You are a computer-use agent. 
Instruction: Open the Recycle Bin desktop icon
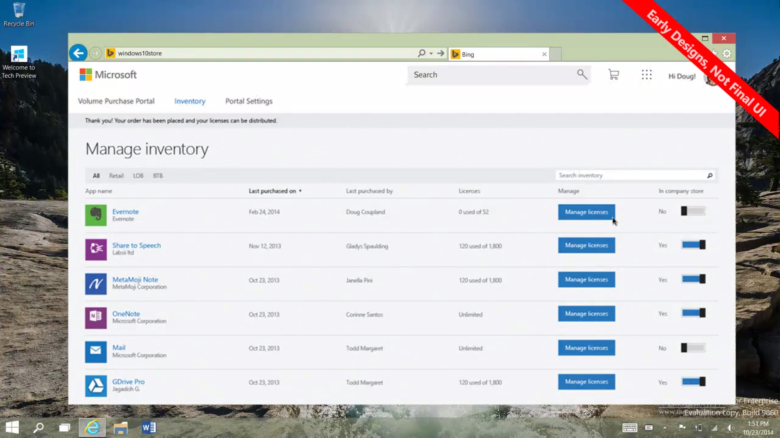click(18, 14)
